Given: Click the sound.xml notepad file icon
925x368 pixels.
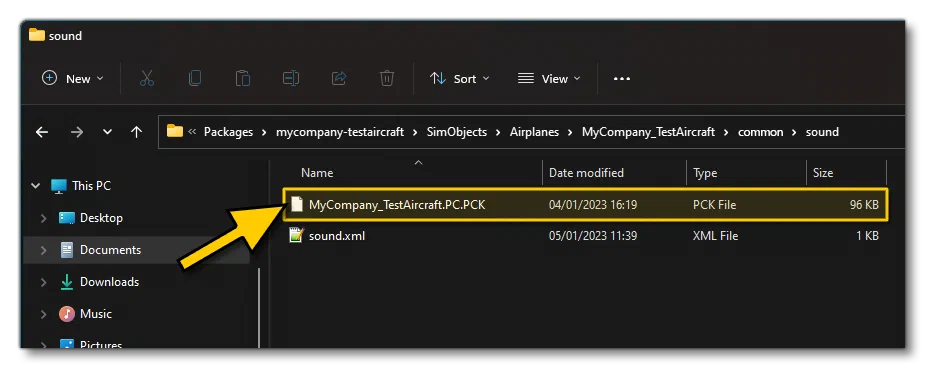Looking at the screenshot, I should [x=296, y=235].
